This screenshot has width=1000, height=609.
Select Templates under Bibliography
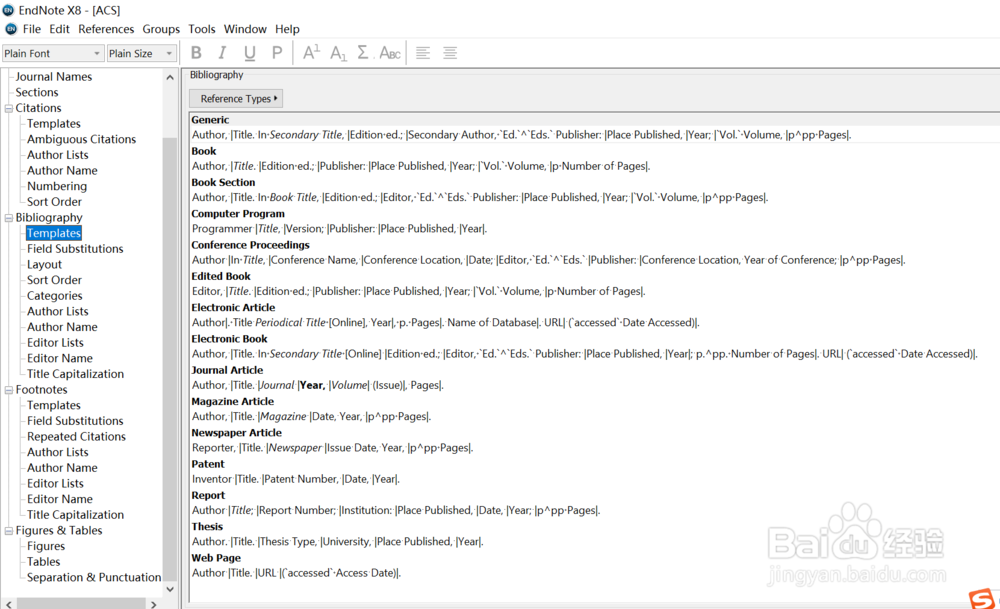(54, 233)
